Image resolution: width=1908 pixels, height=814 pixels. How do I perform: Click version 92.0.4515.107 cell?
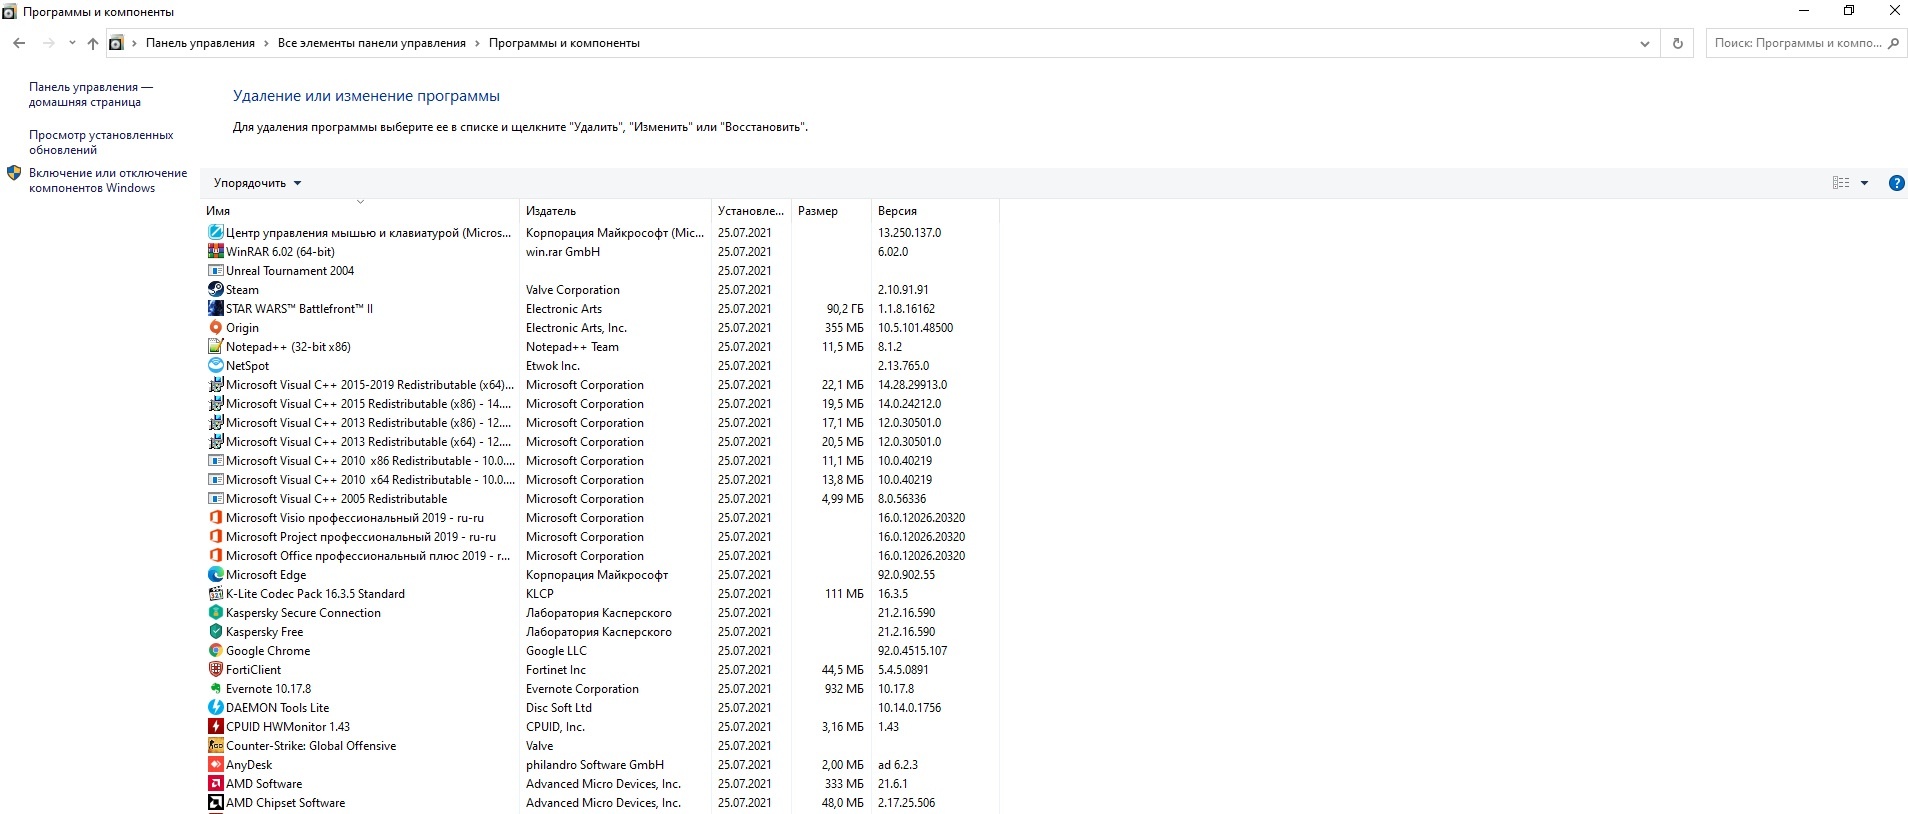(913, 651)
